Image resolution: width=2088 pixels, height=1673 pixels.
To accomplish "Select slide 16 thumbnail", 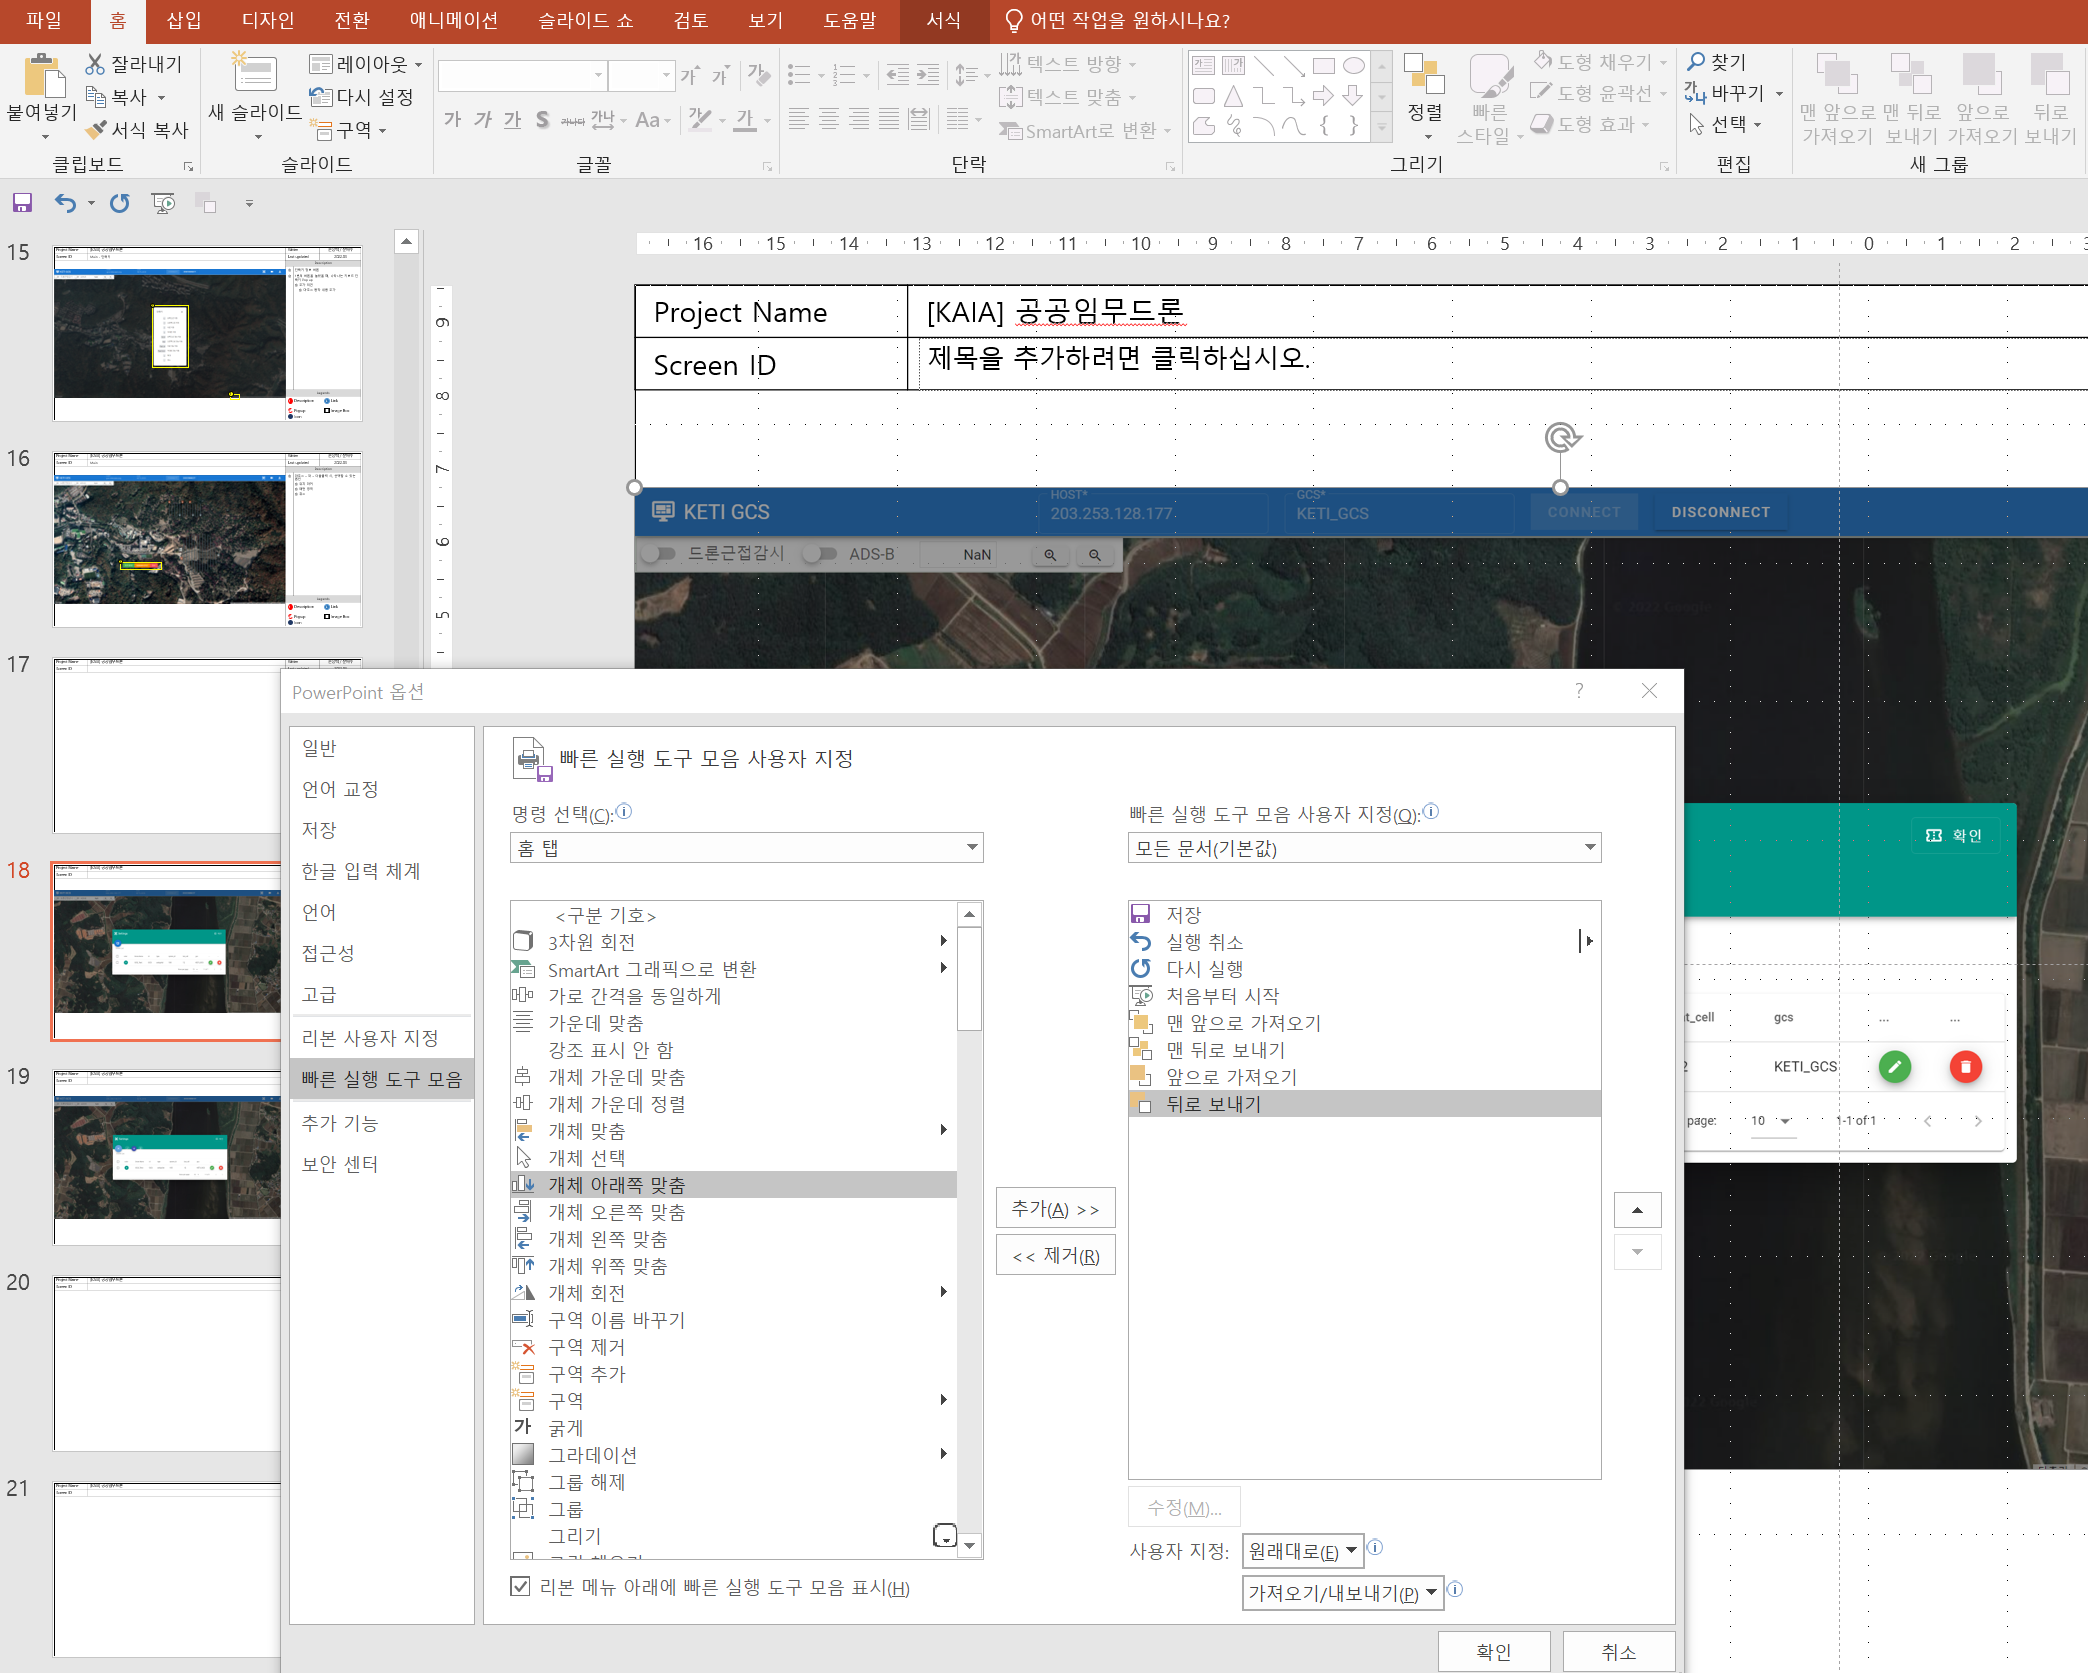I will coord(207,540).
